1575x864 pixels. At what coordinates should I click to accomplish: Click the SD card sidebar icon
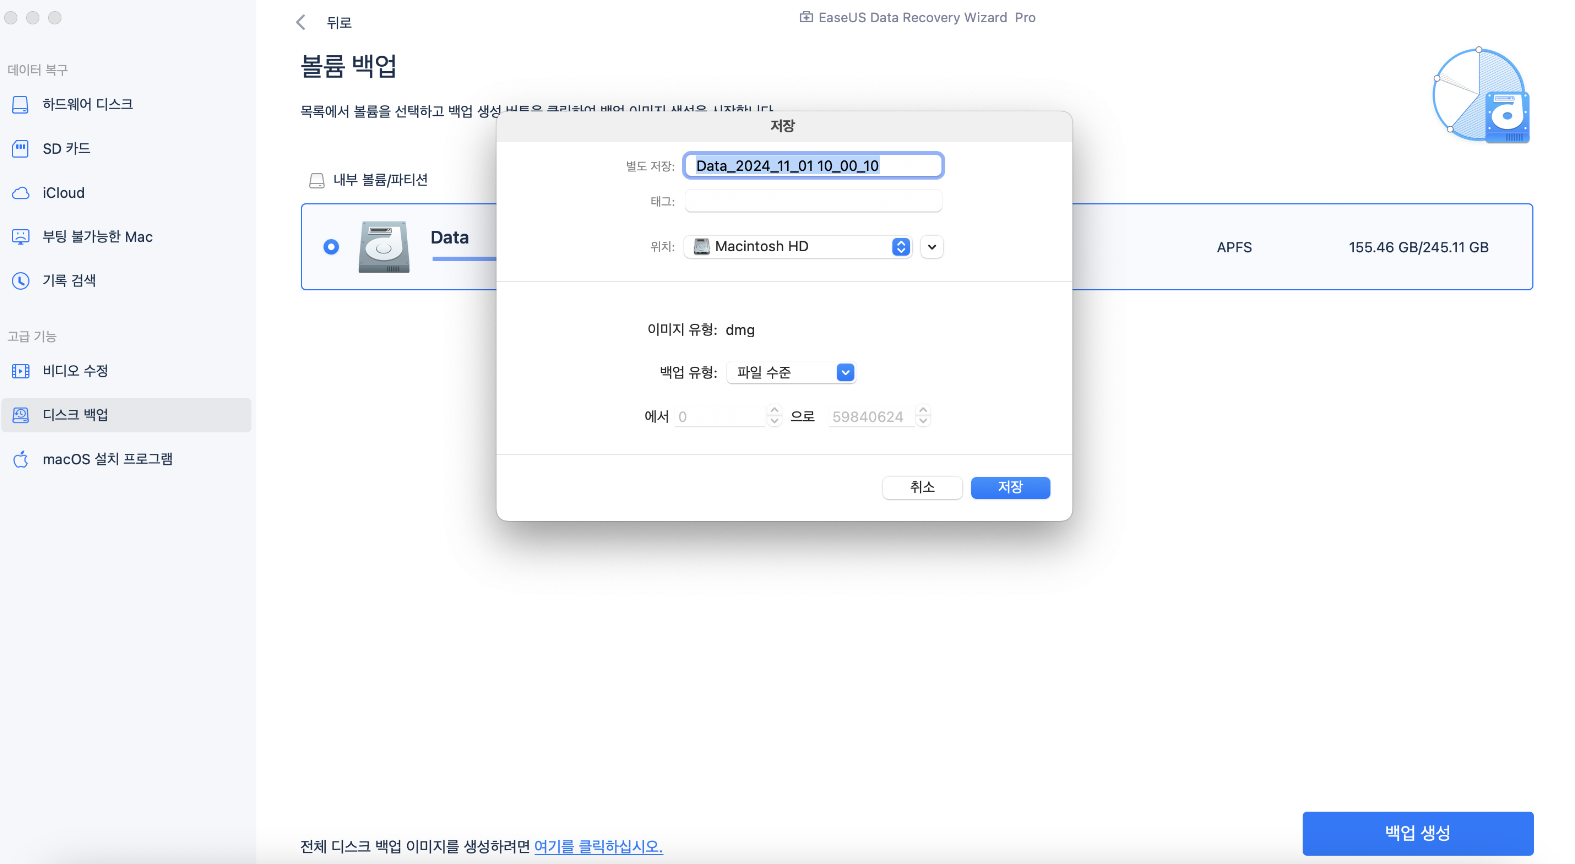point(20,149)
